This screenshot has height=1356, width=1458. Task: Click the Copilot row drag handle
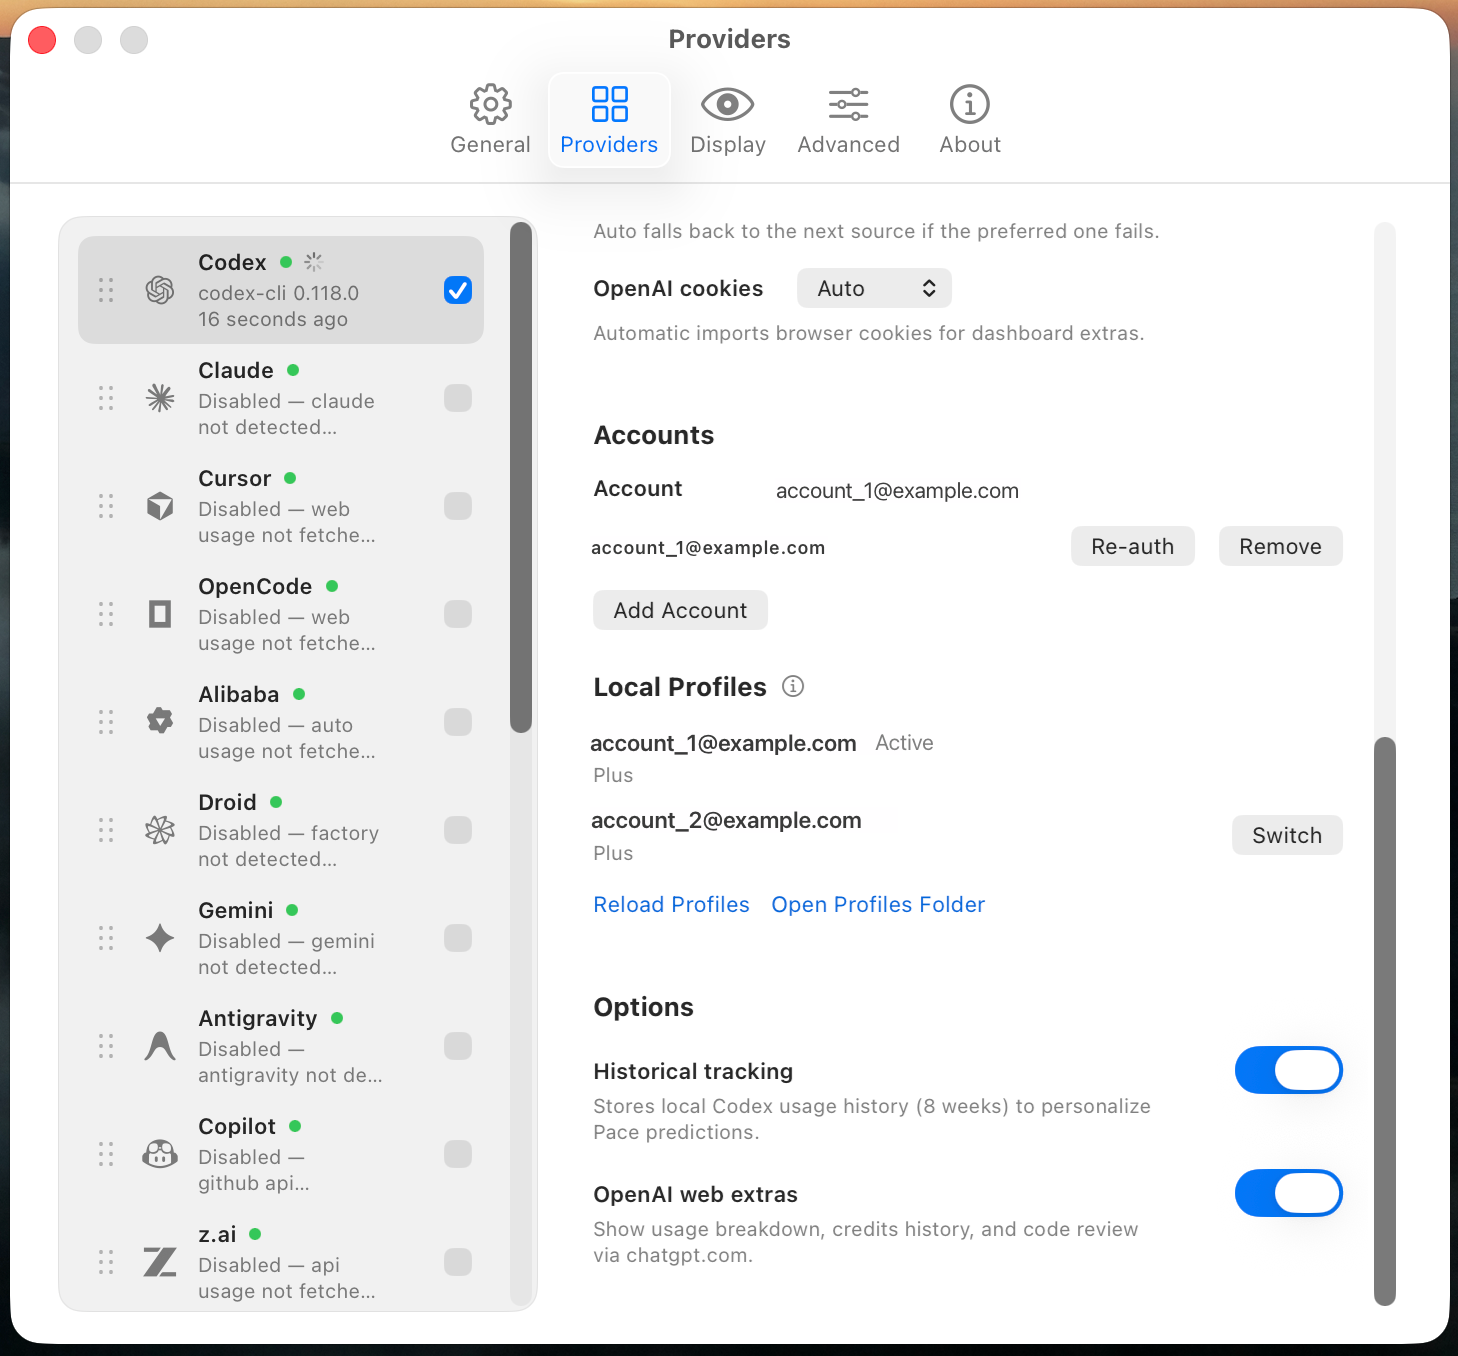pos(106,1154)
